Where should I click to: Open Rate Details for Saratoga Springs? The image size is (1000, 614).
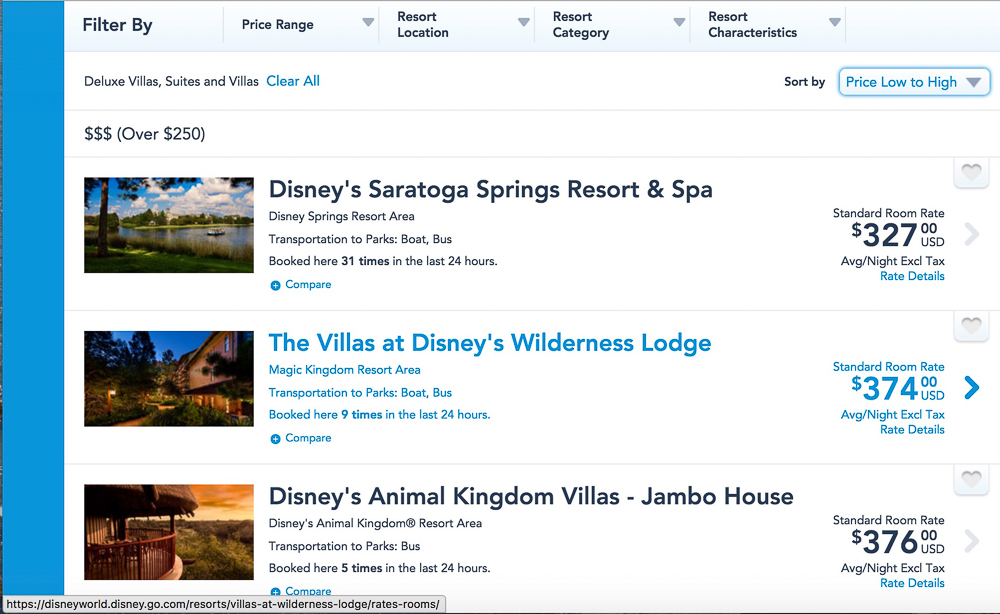pos(912,276)
